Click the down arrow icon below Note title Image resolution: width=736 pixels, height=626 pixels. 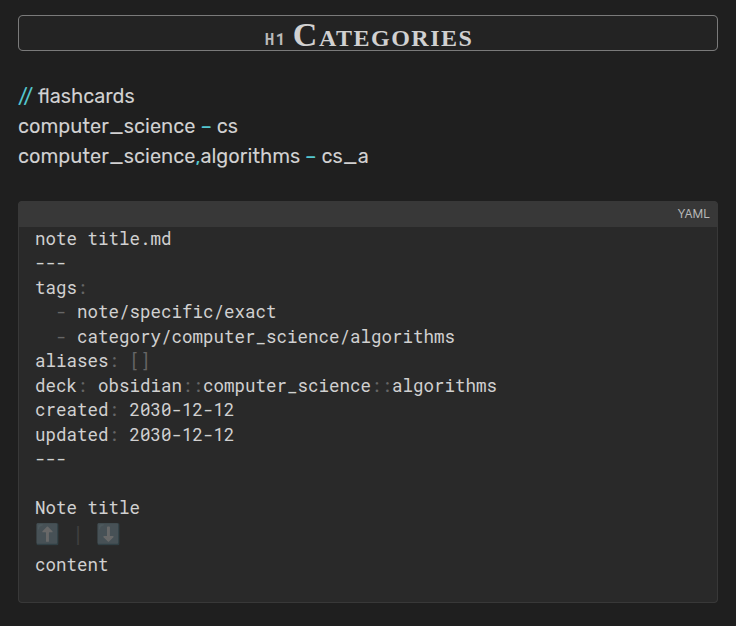[x=108, y=534]
